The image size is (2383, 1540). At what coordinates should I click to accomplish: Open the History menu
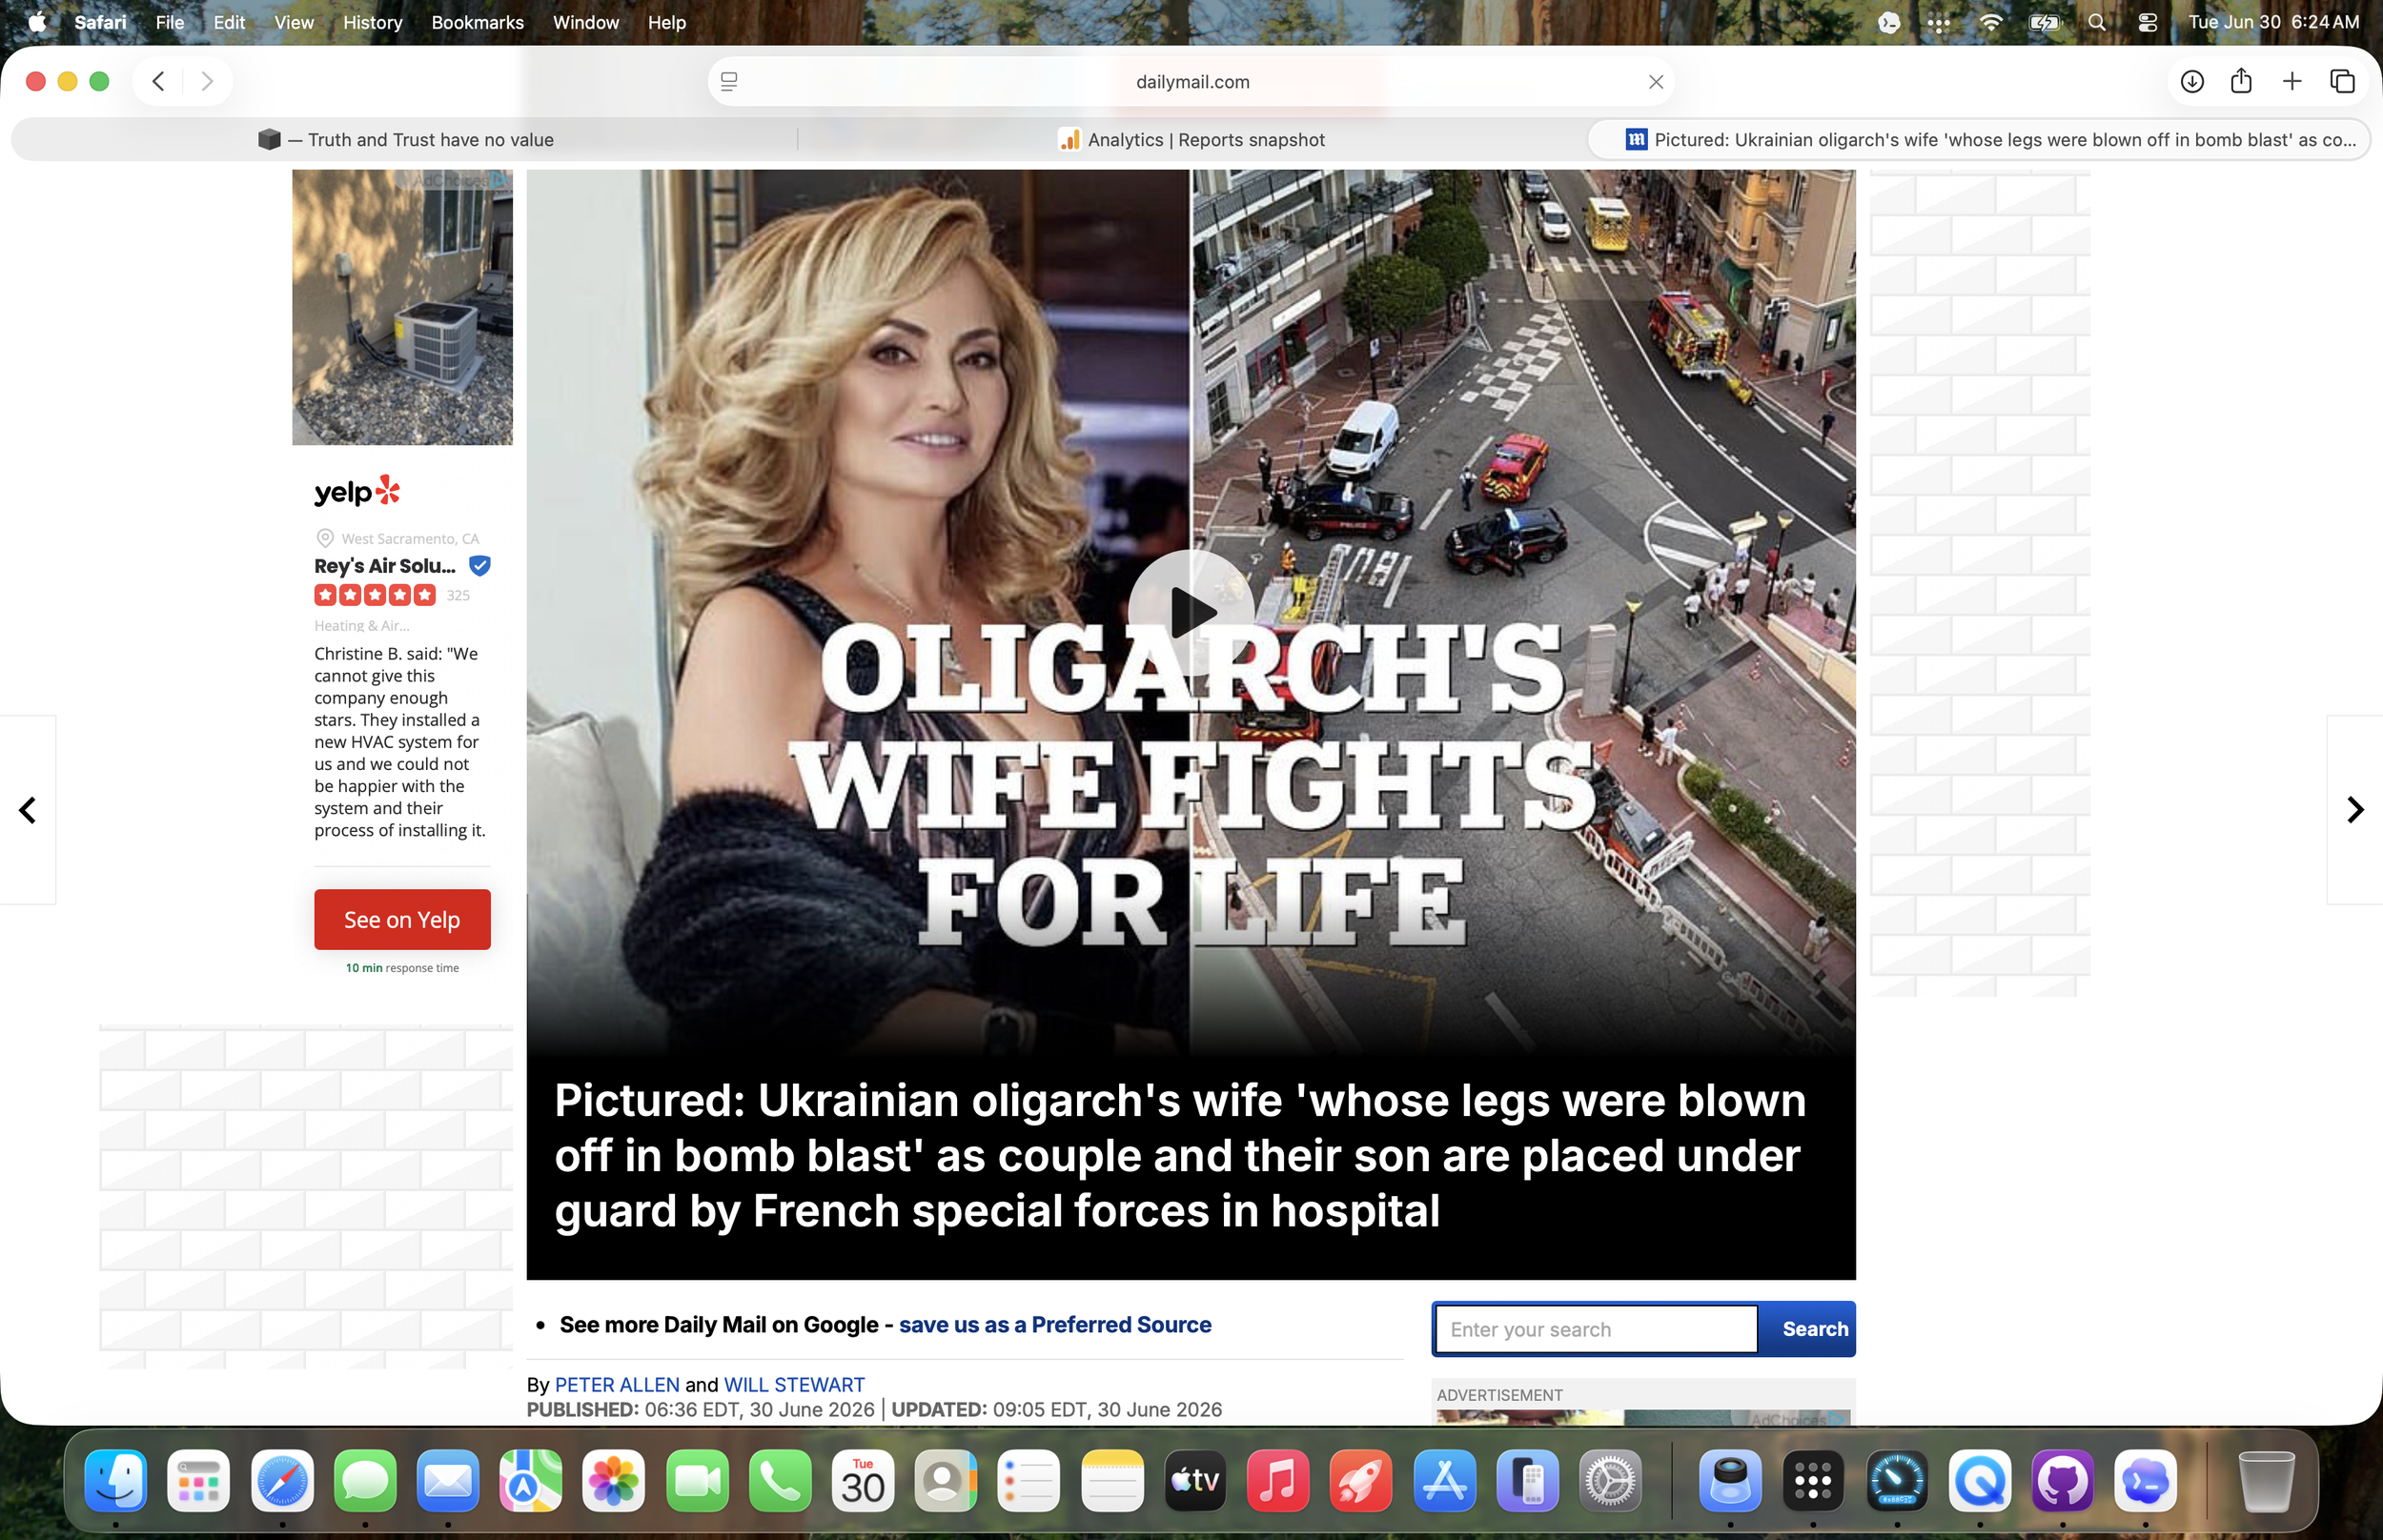pyautogui.click(x=373, y=22)
